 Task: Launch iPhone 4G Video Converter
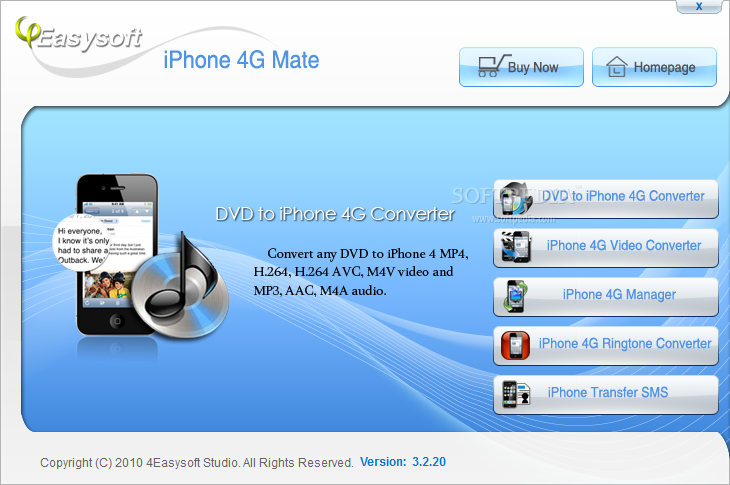tap(606, 248)
